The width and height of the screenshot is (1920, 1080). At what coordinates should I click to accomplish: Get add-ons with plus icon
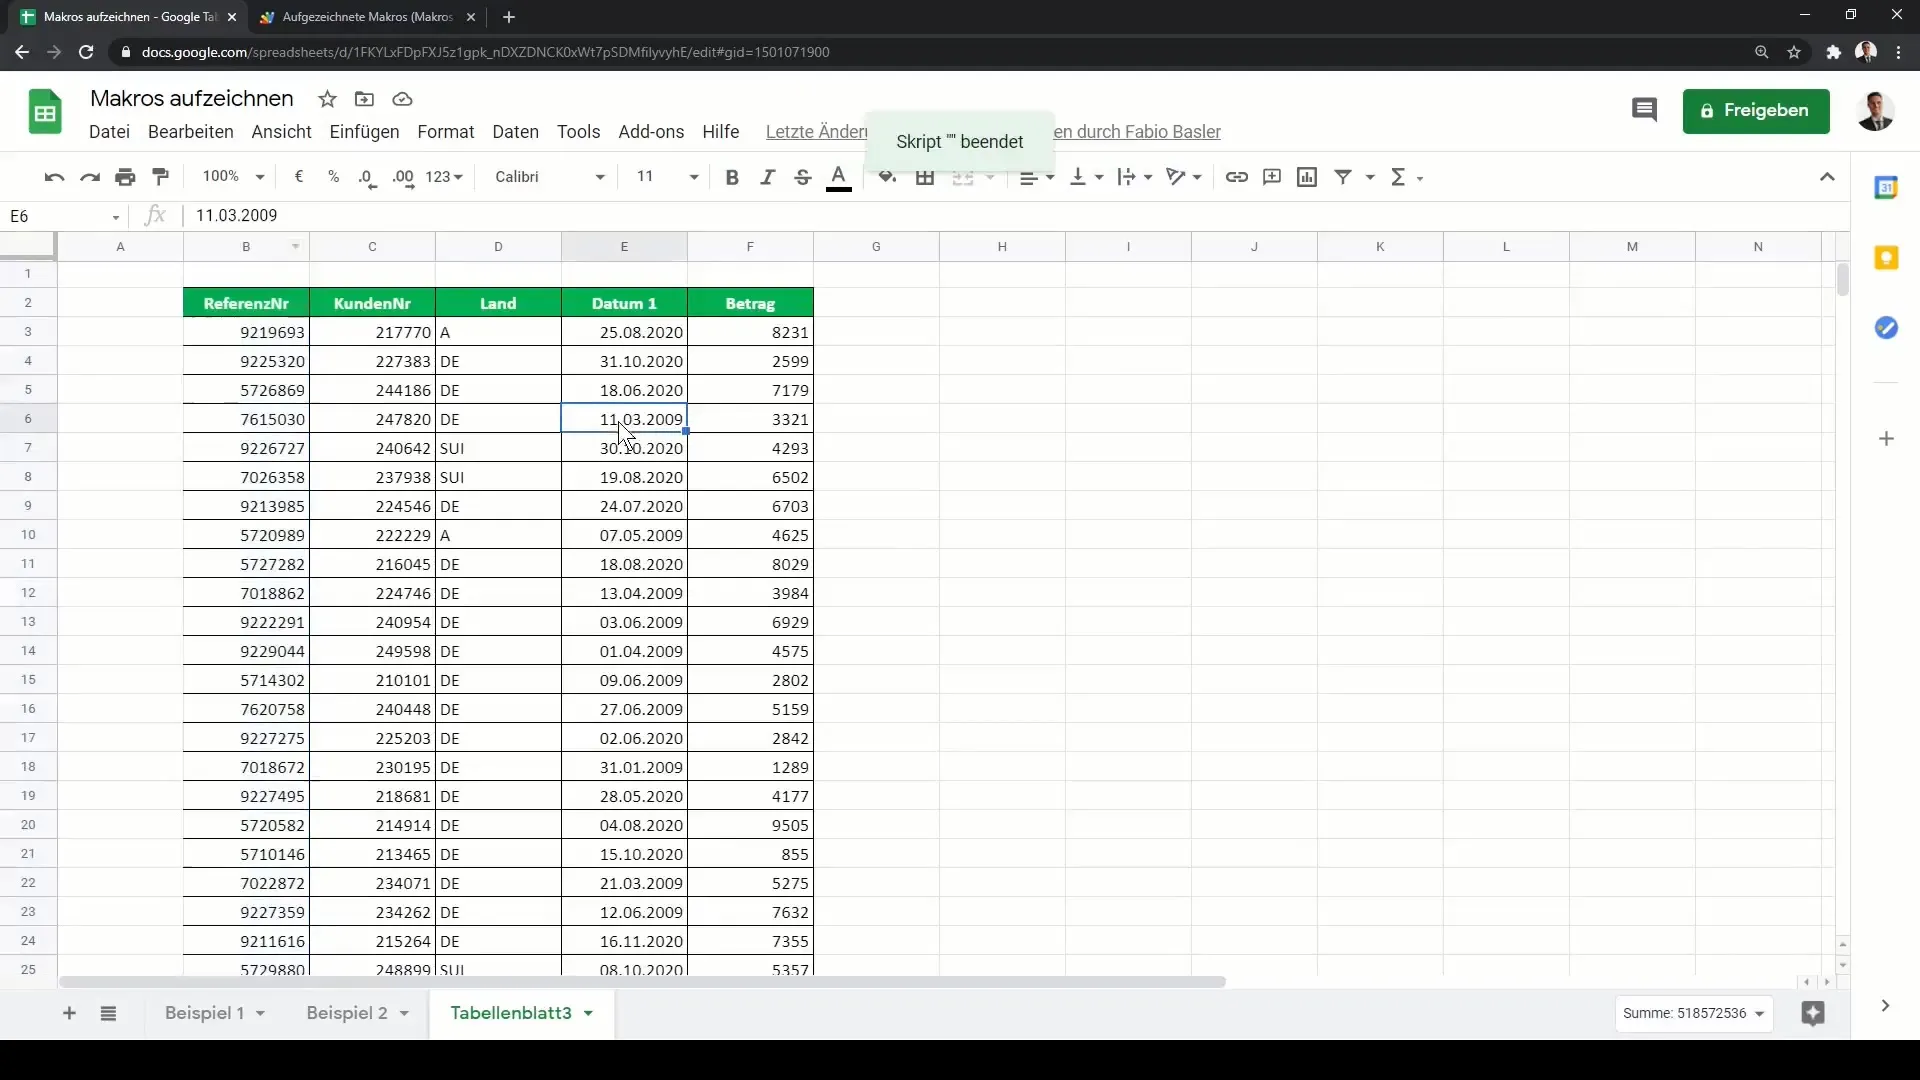pyautogui.click(x=1886, y=439)
